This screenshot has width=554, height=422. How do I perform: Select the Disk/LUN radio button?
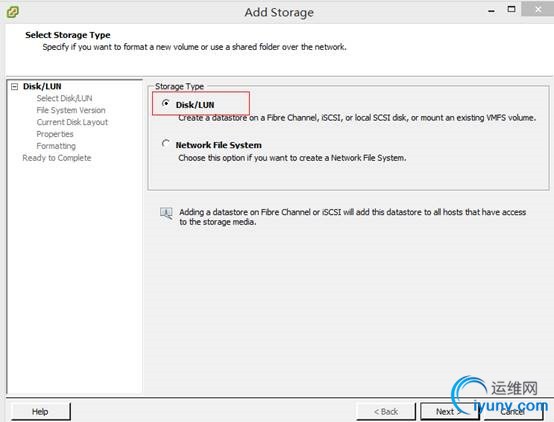pyautogui.click(x=165, y=103)
